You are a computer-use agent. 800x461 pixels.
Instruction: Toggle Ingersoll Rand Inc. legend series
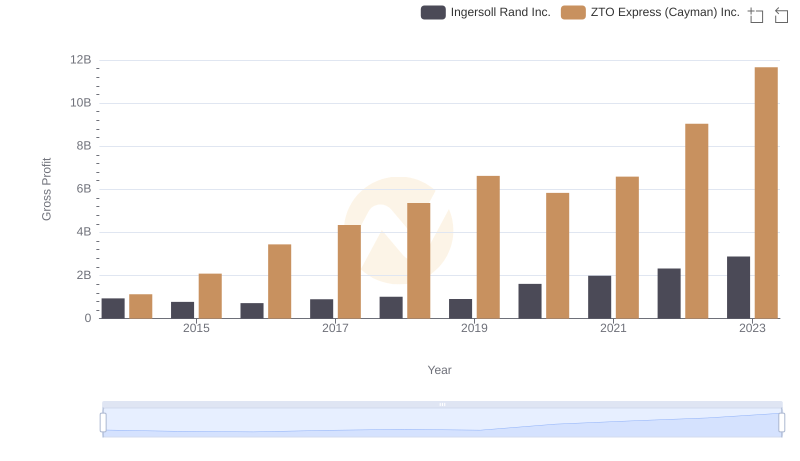[485, 12]
